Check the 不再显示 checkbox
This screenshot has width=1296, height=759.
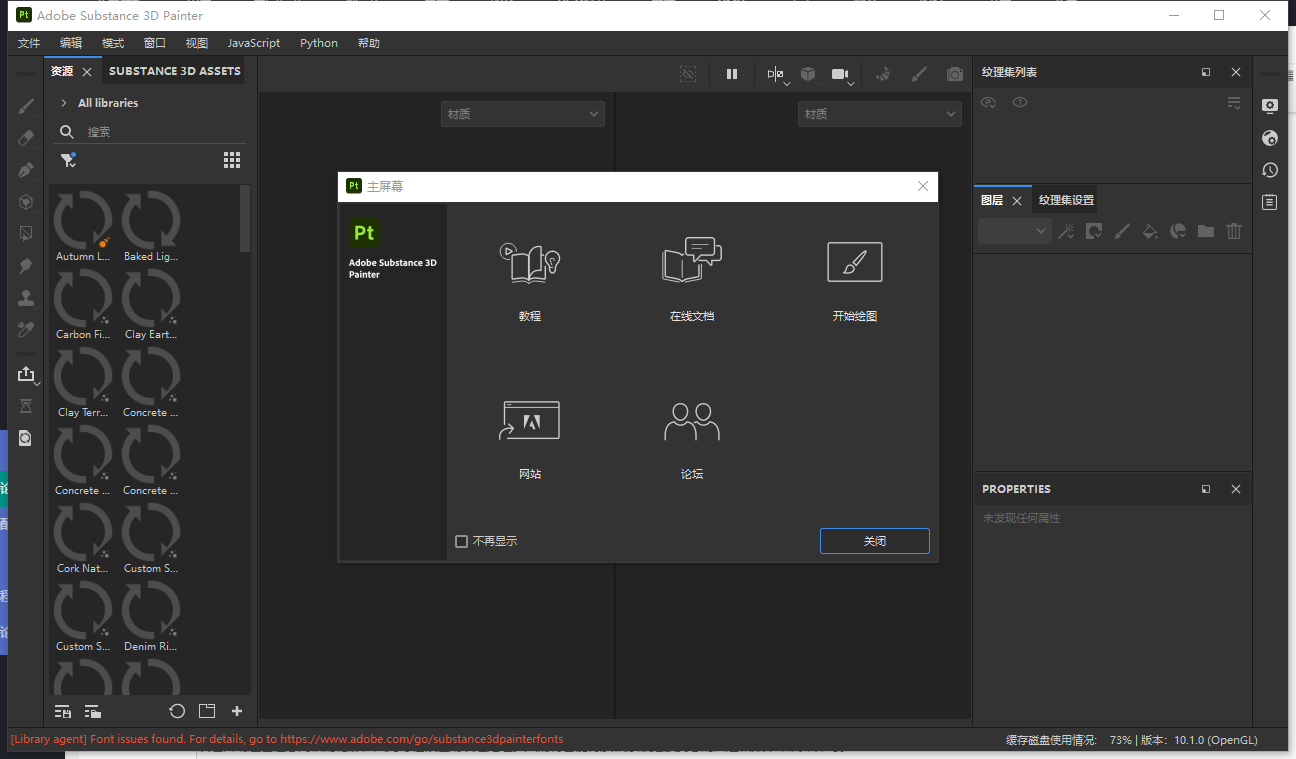pyautogui.click(x=461, y=541)
